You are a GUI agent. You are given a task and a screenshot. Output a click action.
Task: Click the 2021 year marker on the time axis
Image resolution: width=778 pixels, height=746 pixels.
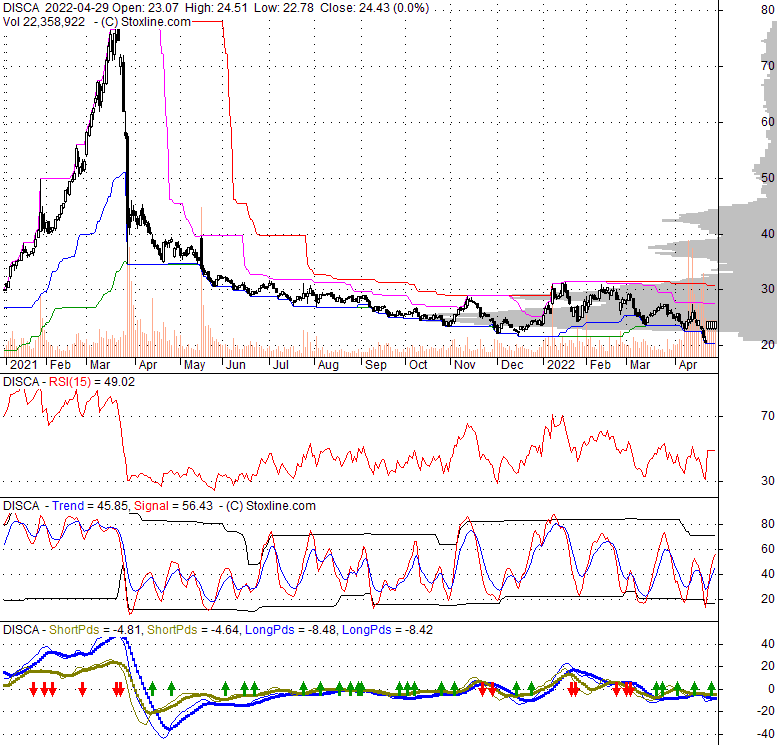pyautogui.click(x=20, y=366)
